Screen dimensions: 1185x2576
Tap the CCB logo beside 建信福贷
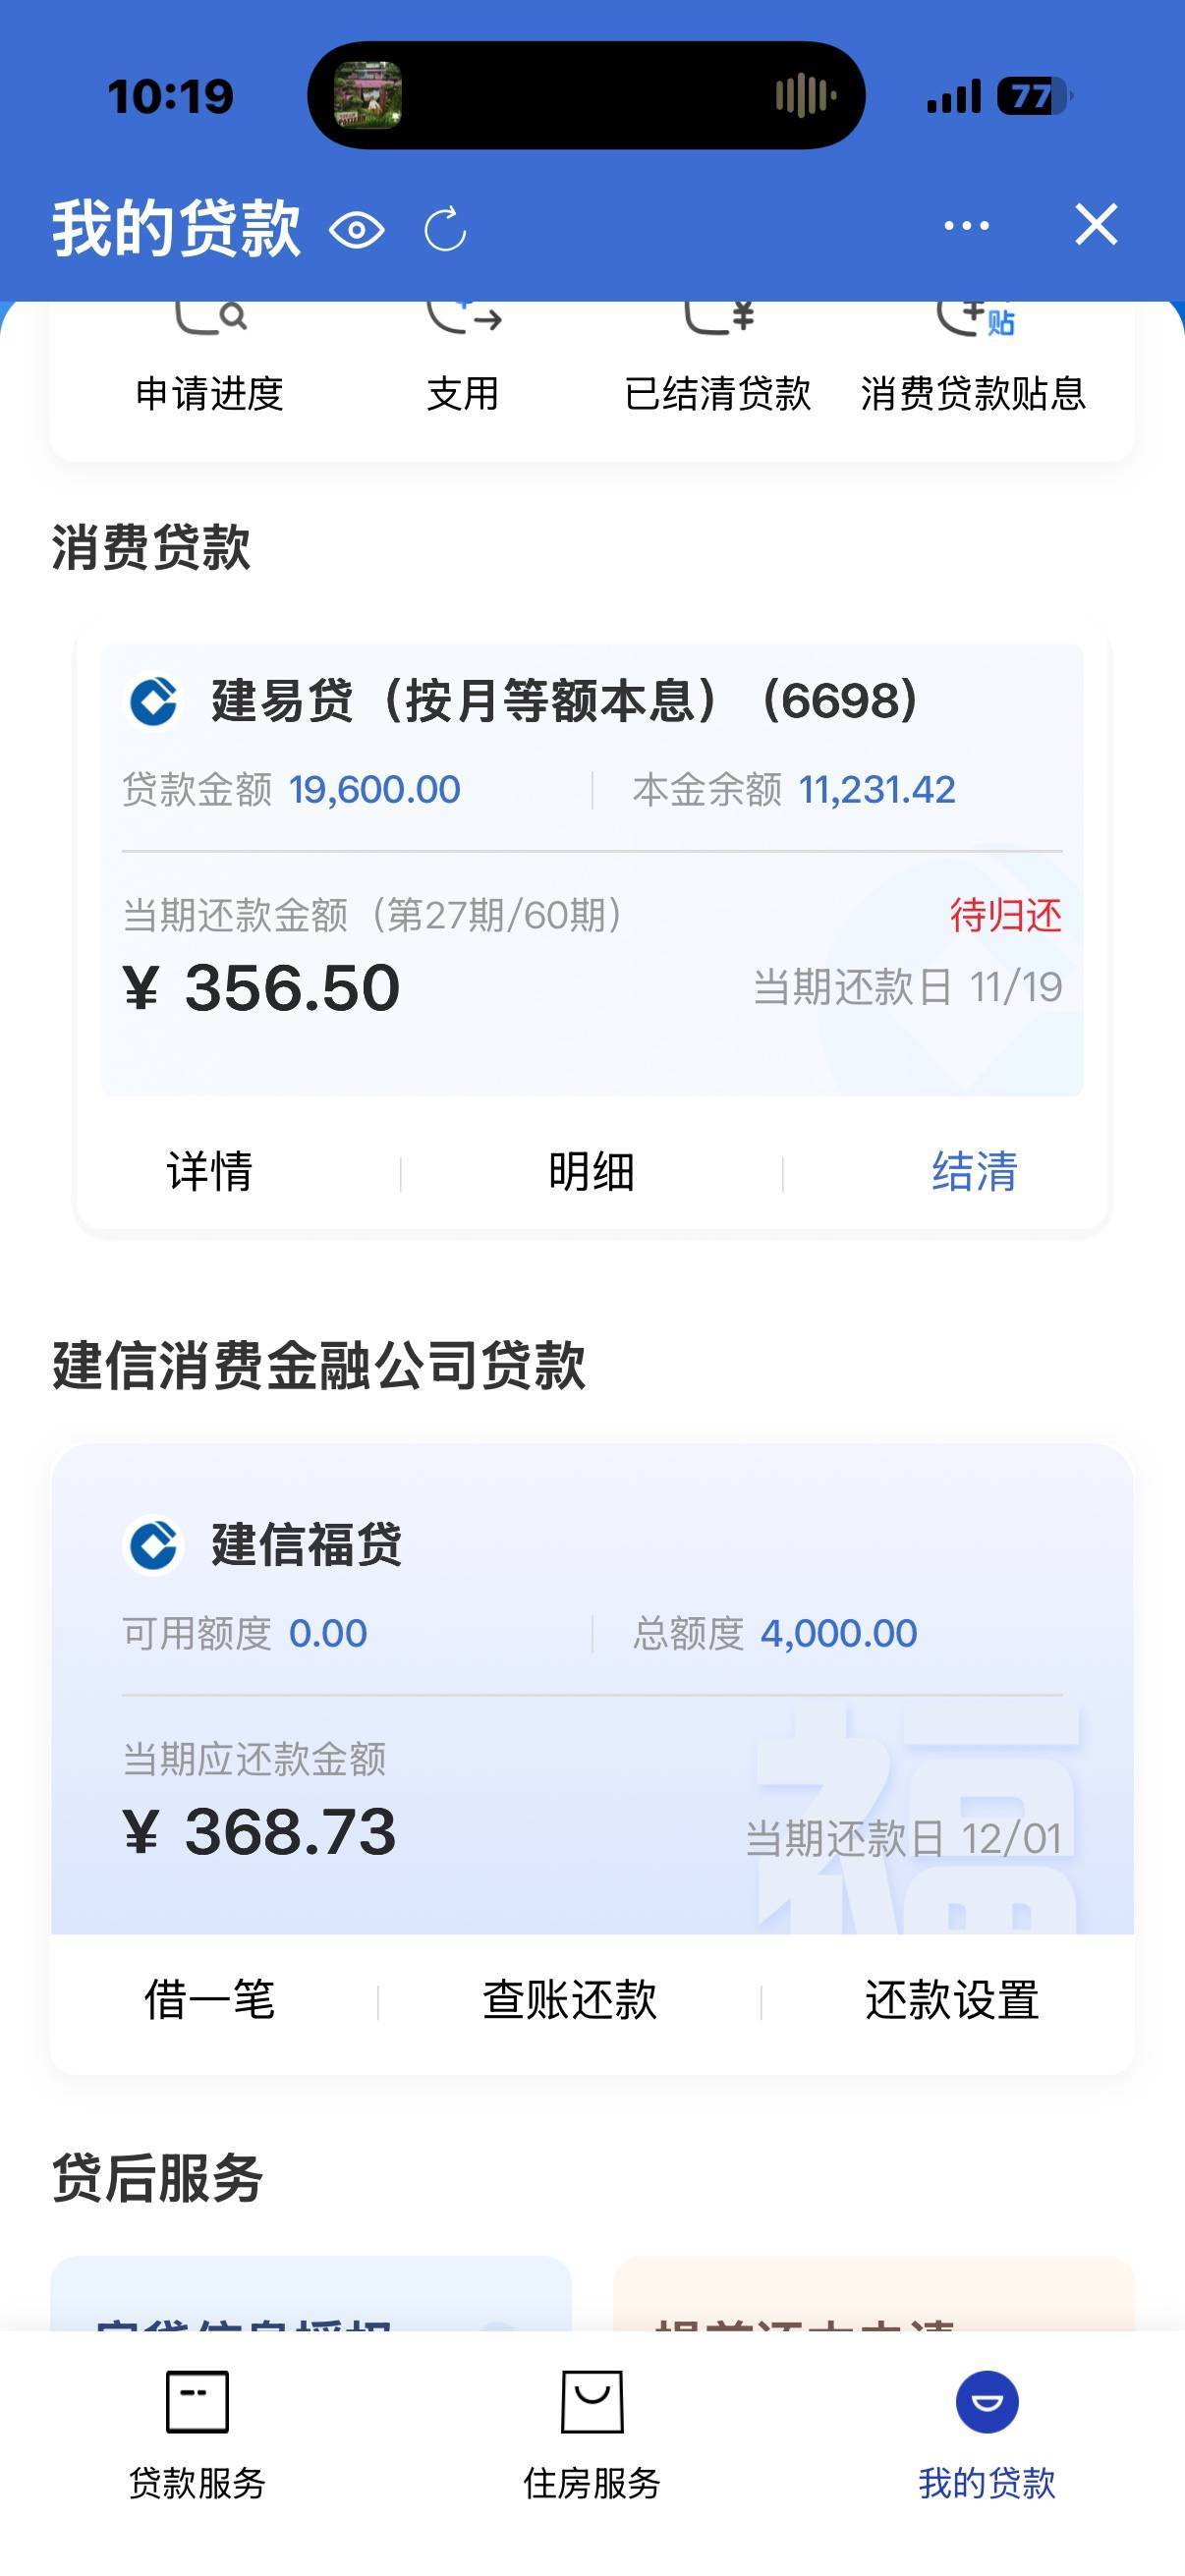click(154, 1545)
